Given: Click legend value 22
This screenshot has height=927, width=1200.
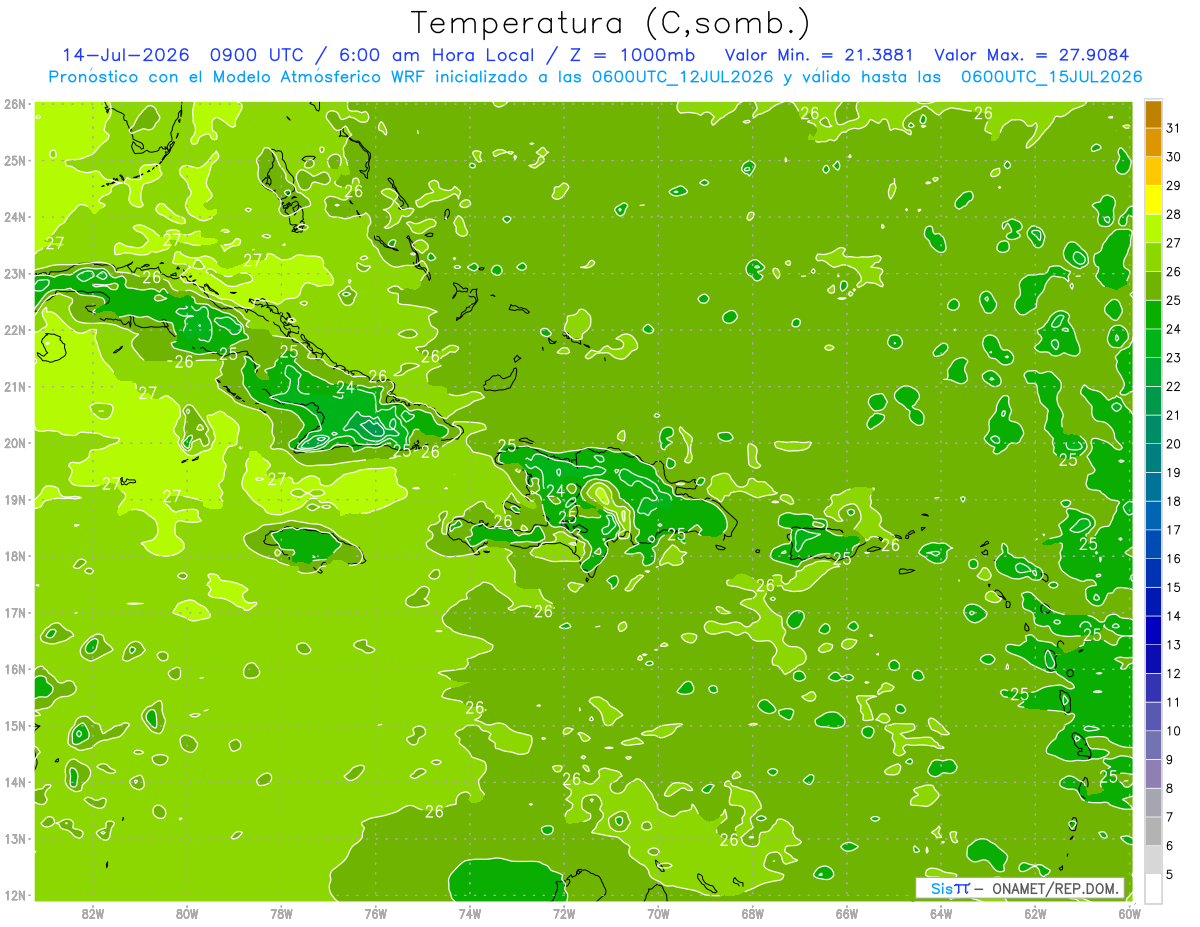Looking at the screenshot, I should (1173, 387).
